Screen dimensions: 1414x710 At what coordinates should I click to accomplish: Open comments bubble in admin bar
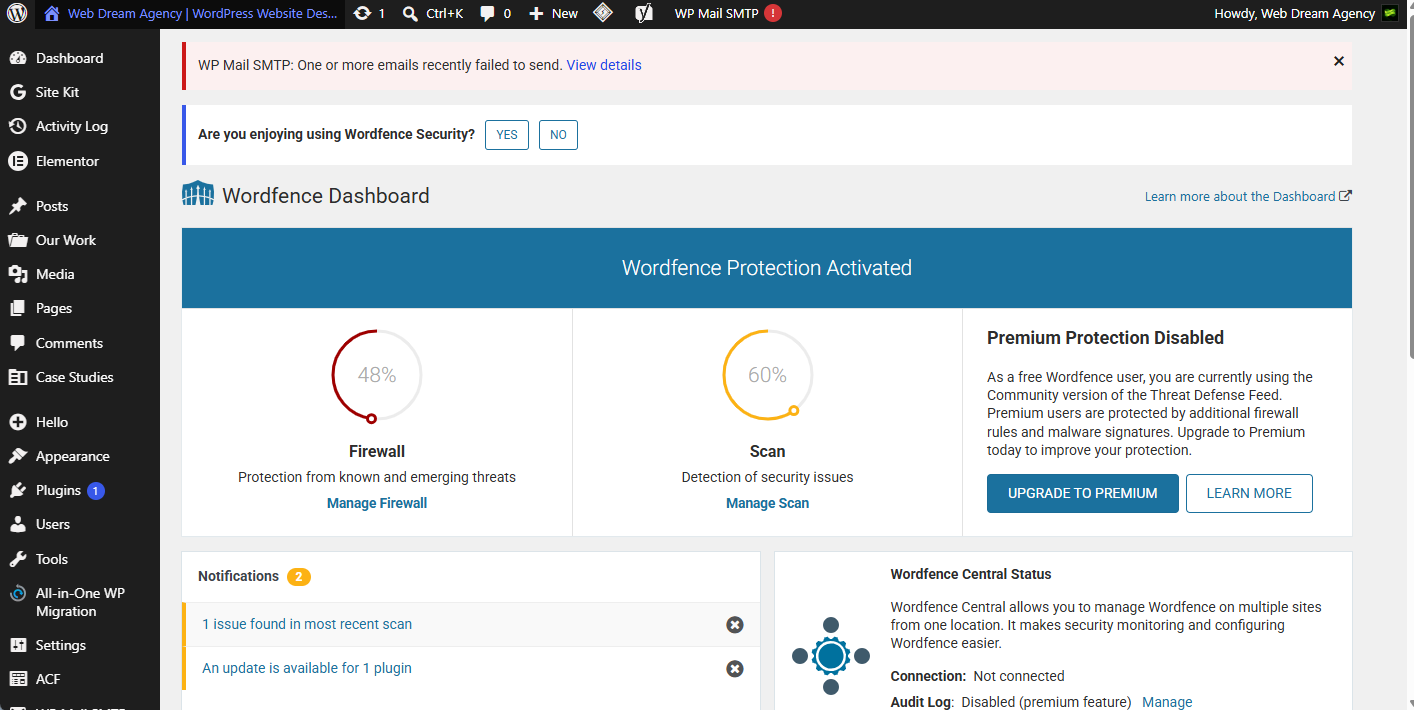[x=495, y=14]
